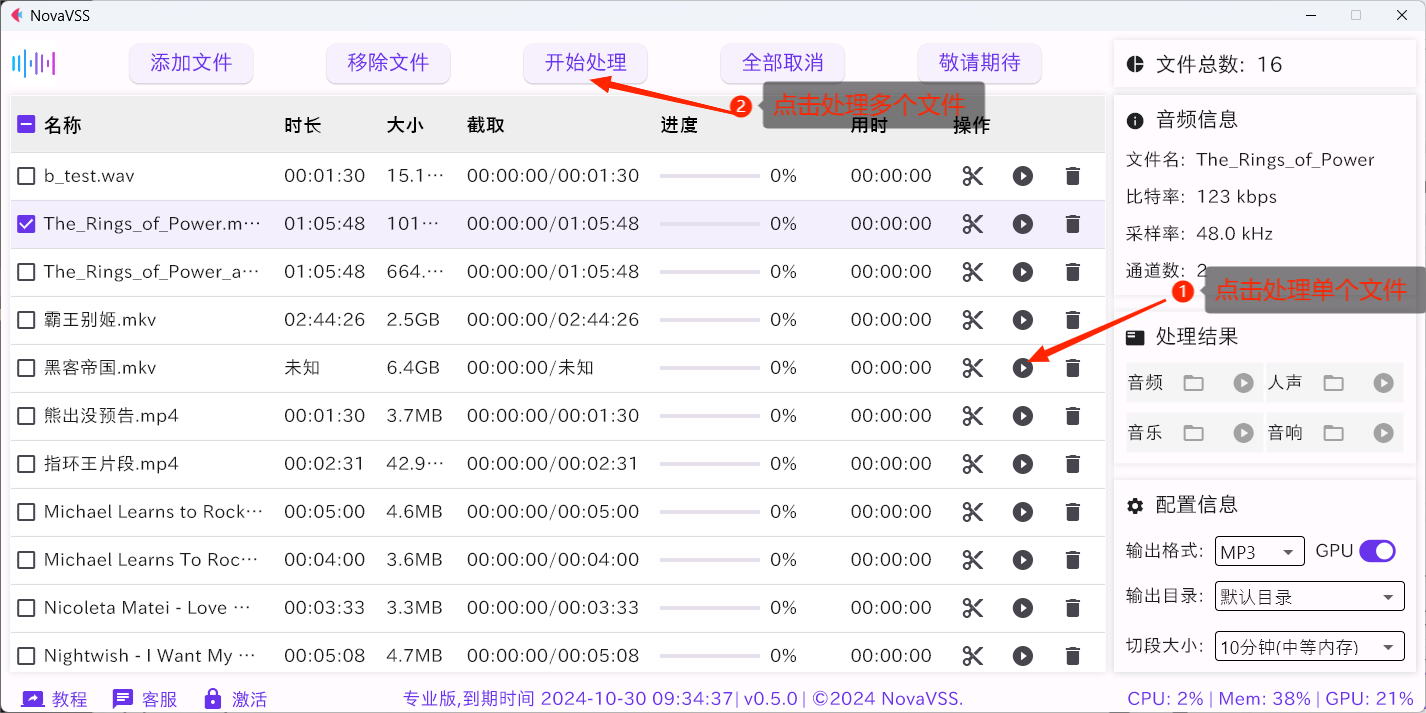Disable the GPU toggle switch
The width and height of the screenshot is (1426, 713).
coord(1378,551)
